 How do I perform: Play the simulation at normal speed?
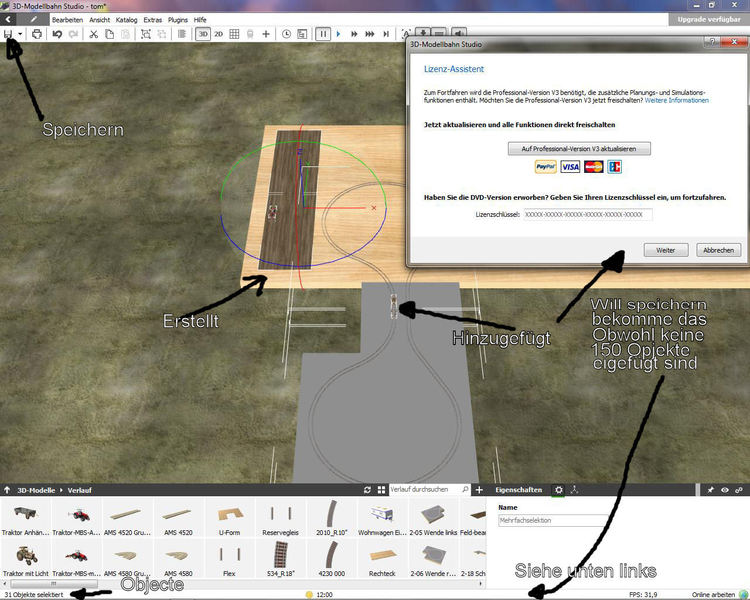tap(339, 34)
